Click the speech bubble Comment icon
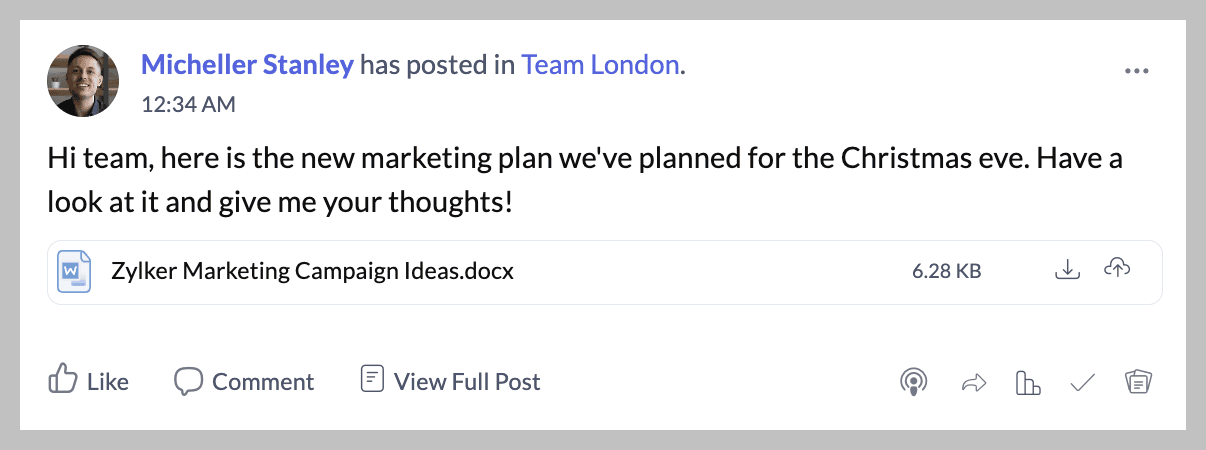Screen dimensions: 1206x450 pyautogui.click(x=188, y=381)
